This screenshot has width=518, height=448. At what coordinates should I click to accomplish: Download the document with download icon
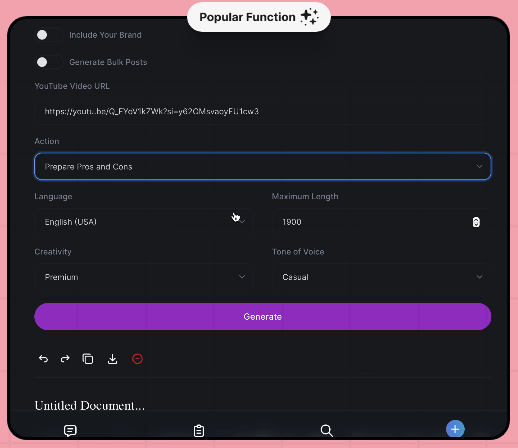113,359
